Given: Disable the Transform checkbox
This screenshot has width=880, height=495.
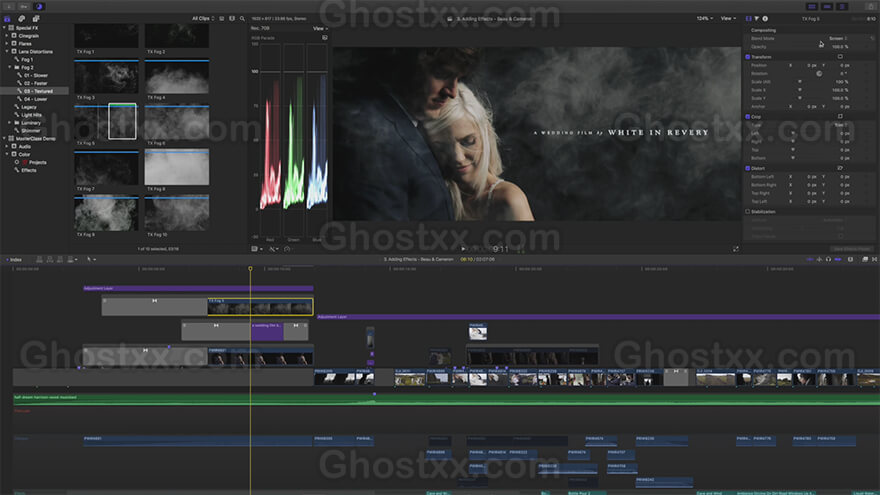Looking at the screenshot, I should coord(748,57).
